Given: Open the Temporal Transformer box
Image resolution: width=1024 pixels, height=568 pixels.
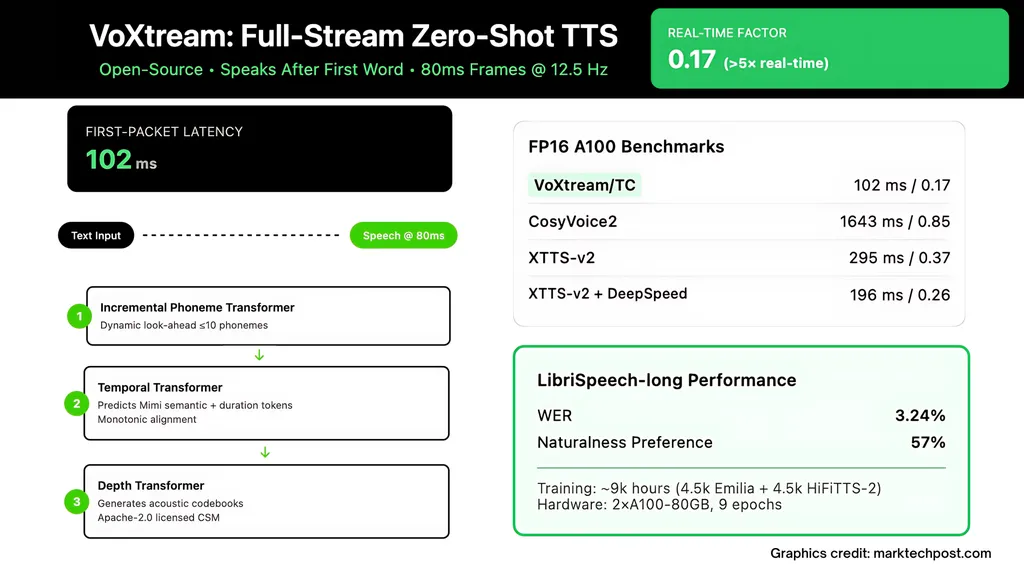Looking at the screenshot, I should tap(266, 403).
